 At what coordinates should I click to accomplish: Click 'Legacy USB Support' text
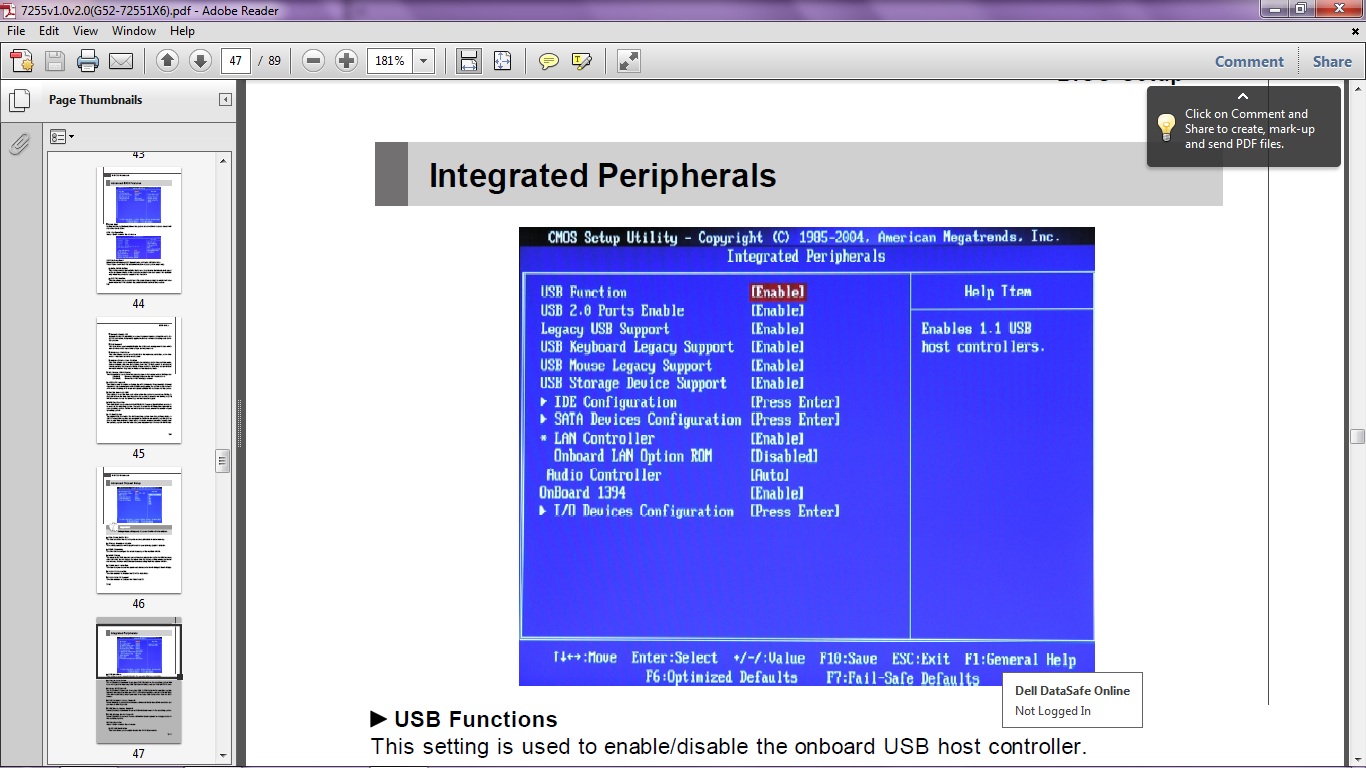(605, 329)
